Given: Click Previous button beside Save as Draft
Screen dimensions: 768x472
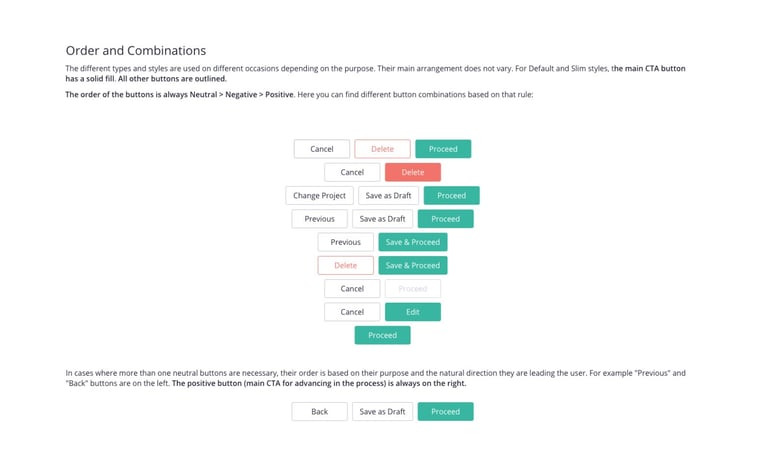Looking at the screenshot, I should pos(320,218).
